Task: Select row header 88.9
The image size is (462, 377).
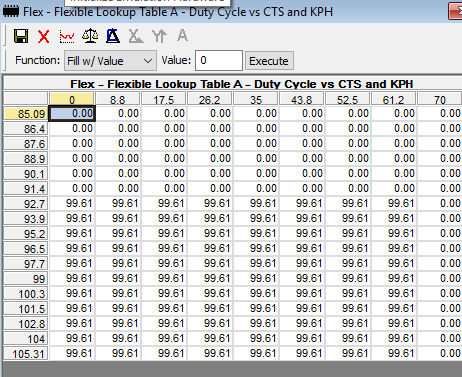Action: coord(26,159)
